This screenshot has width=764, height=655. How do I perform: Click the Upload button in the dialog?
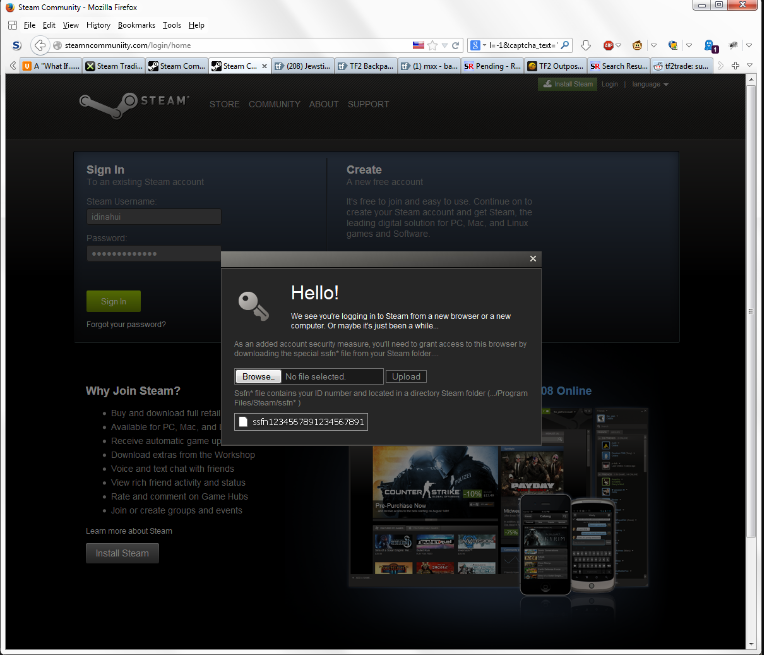pos(406,377)
